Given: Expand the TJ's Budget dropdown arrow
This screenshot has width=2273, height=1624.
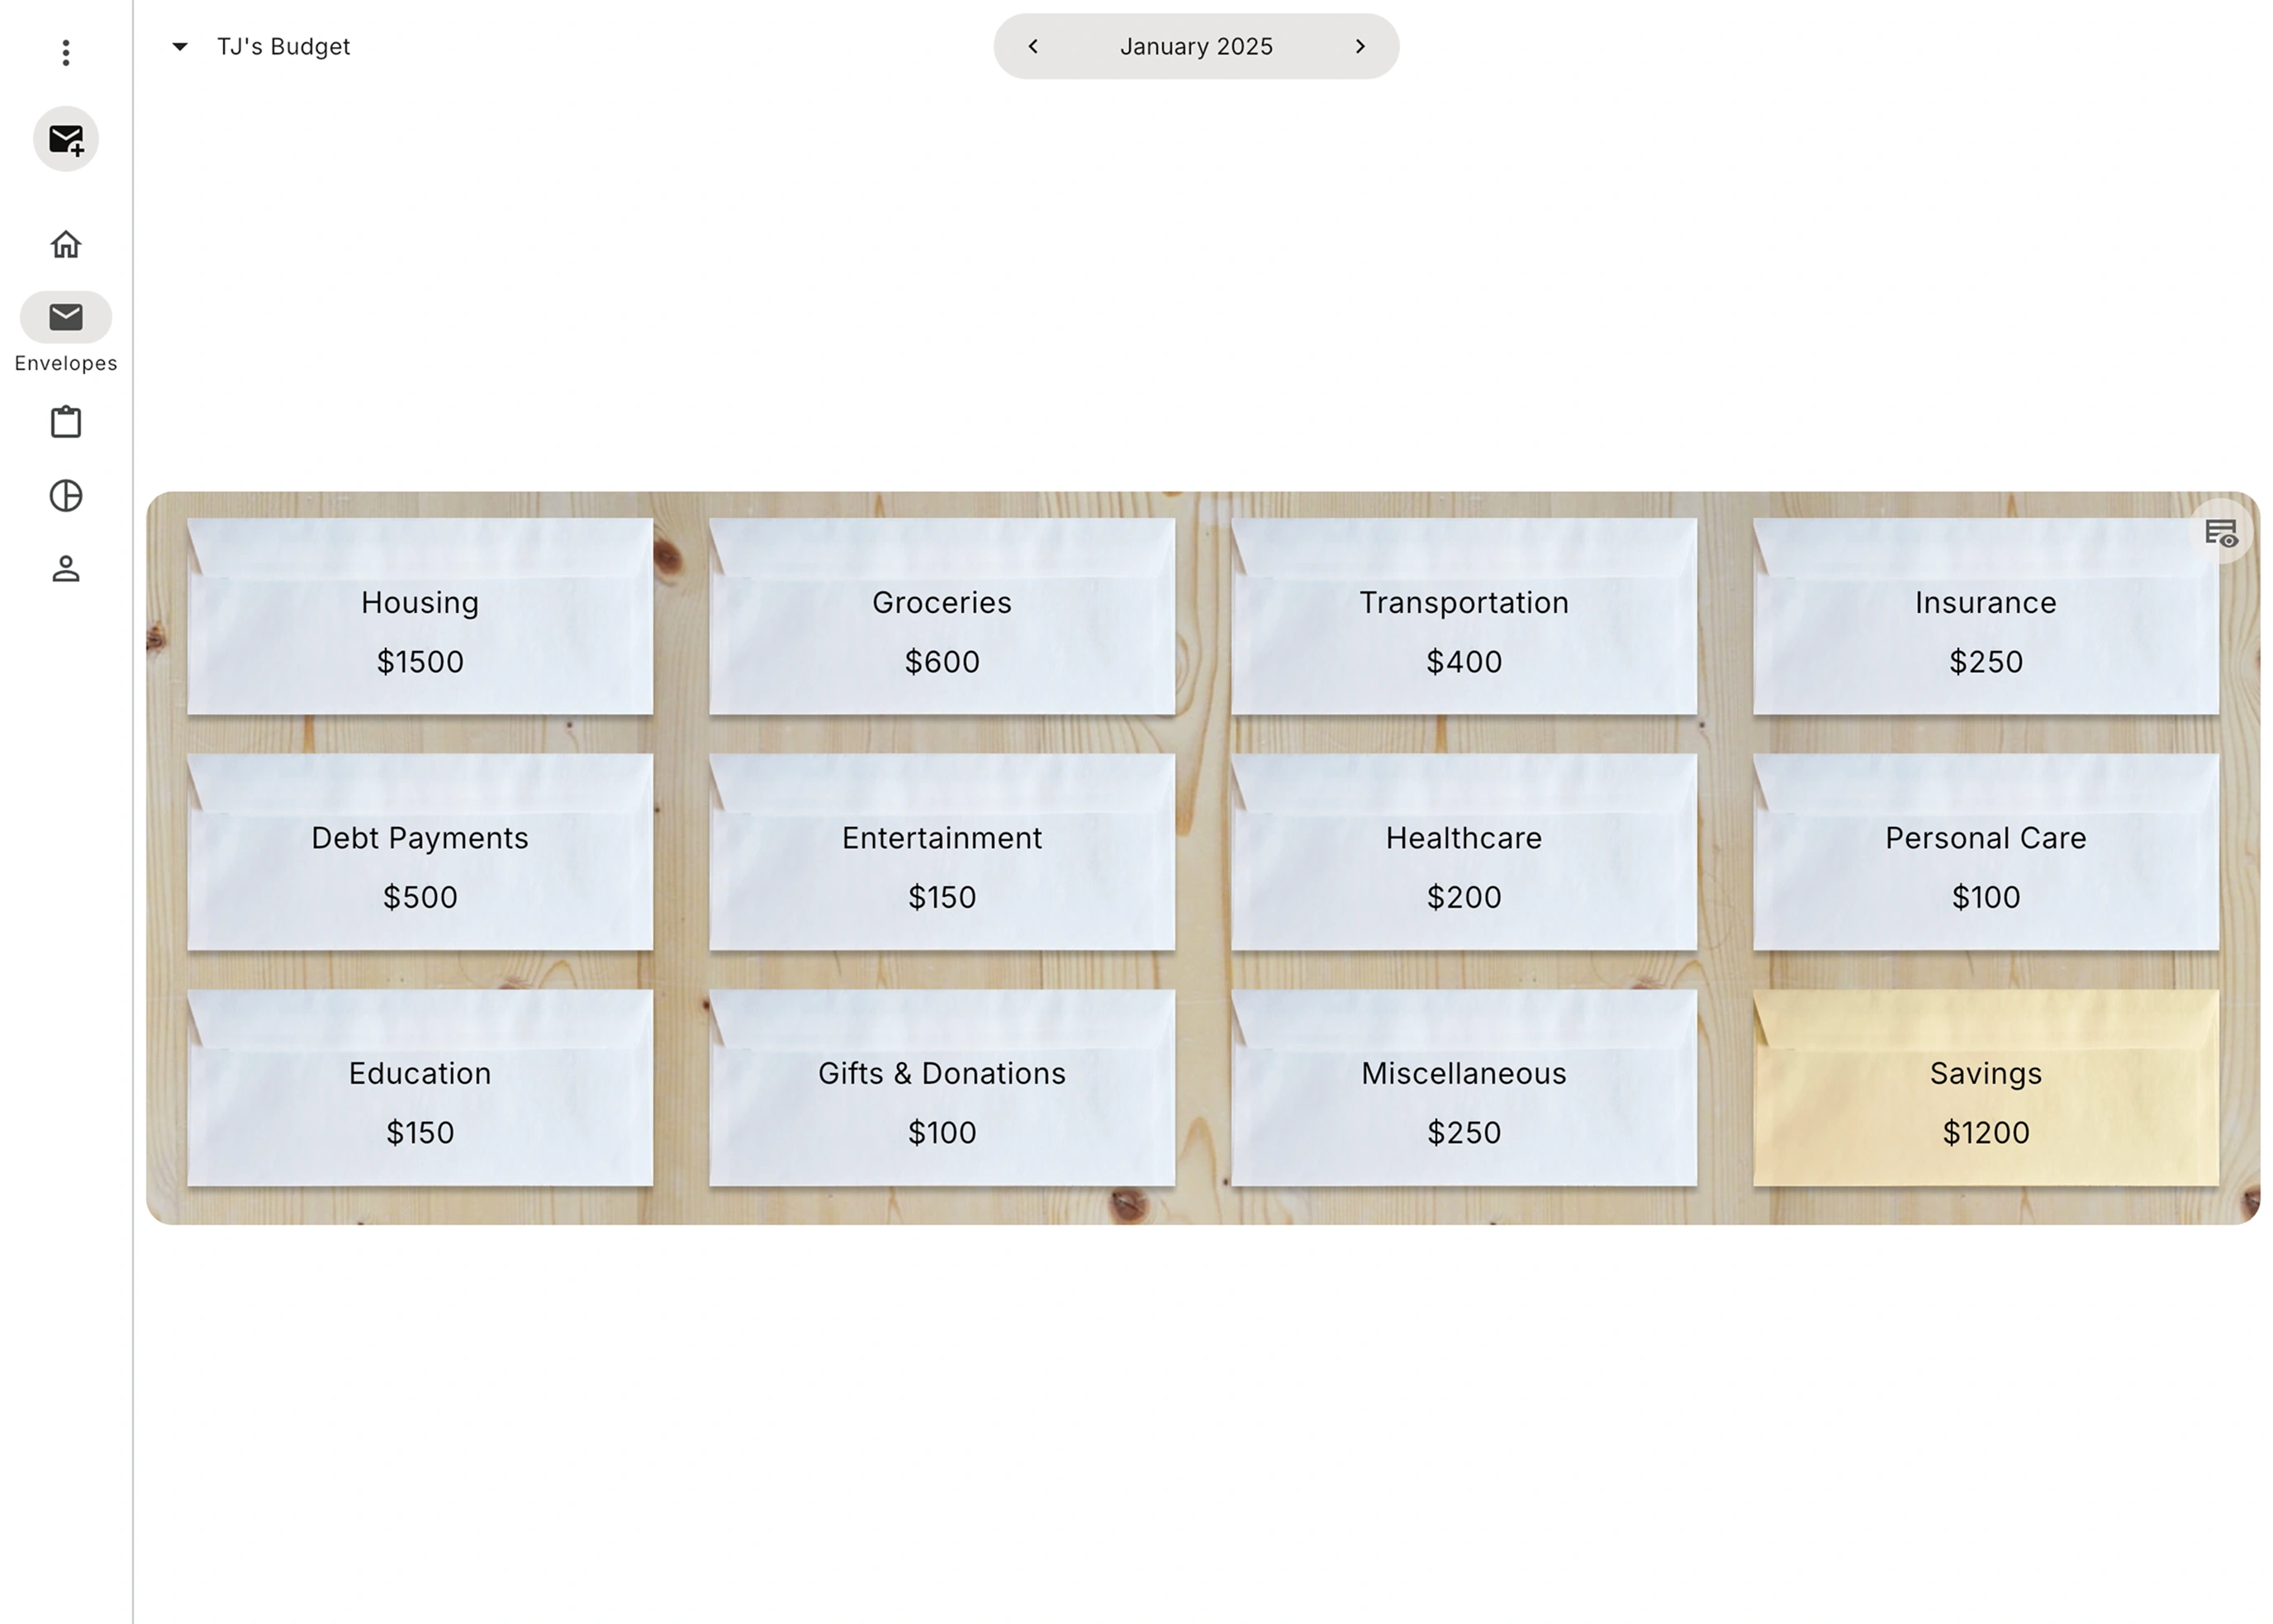Looking at the screenshot, I should [x=180, y=46].
